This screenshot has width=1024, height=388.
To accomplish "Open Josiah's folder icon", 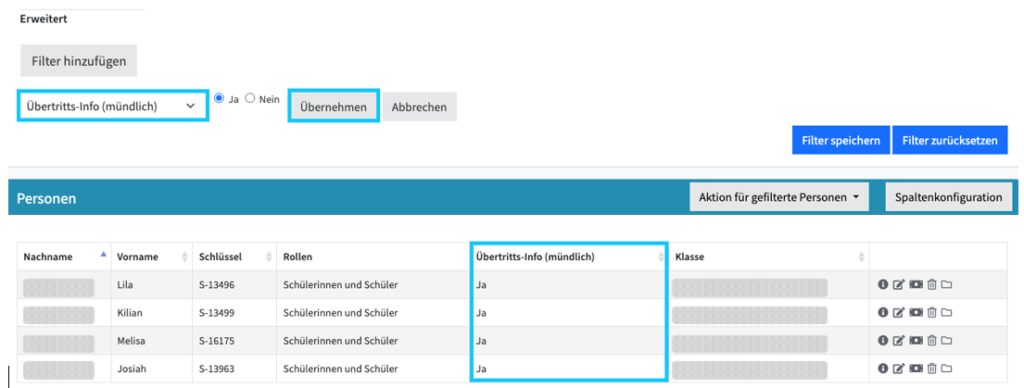I will (946, 368).
